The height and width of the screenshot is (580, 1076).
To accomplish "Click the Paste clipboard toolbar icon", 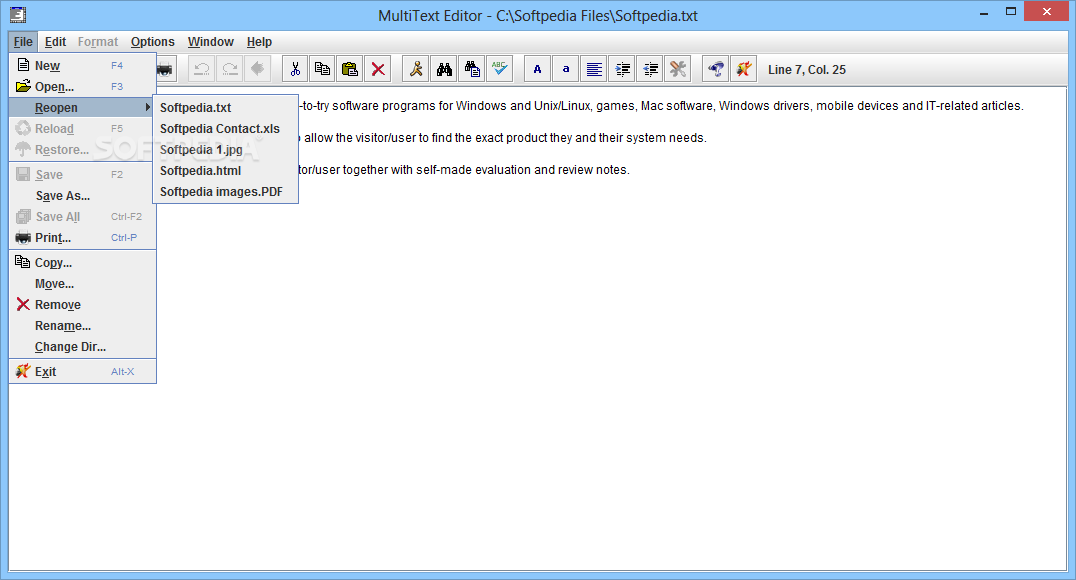I will pos(350,69).
